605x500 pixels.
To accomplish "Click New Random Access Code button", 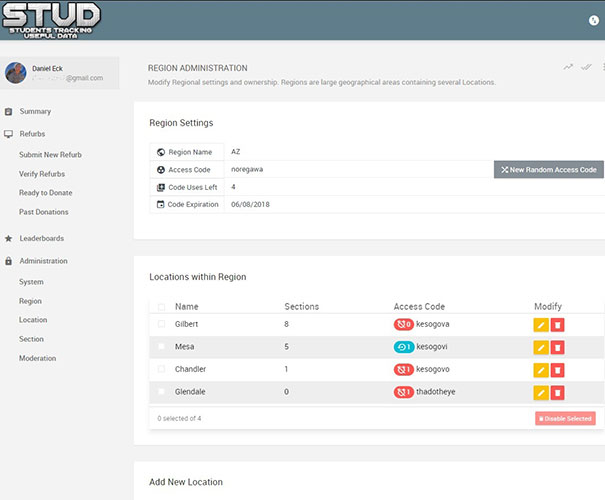I will point(548,170).
